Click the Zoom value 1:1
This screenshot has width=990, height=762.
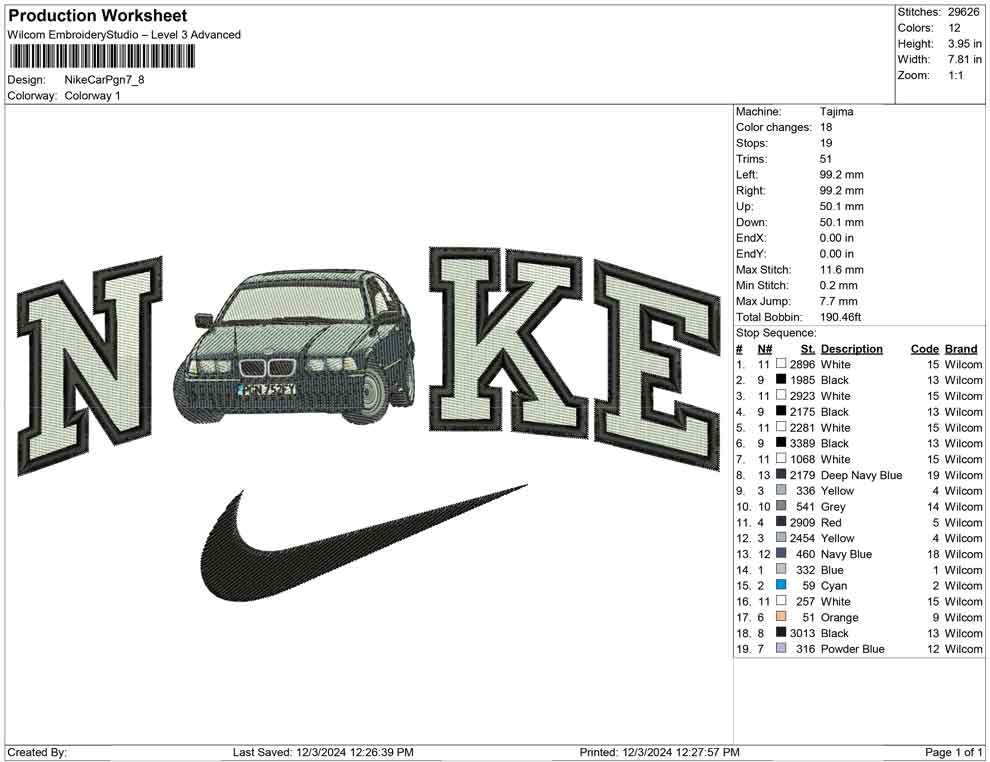point(956,75)
